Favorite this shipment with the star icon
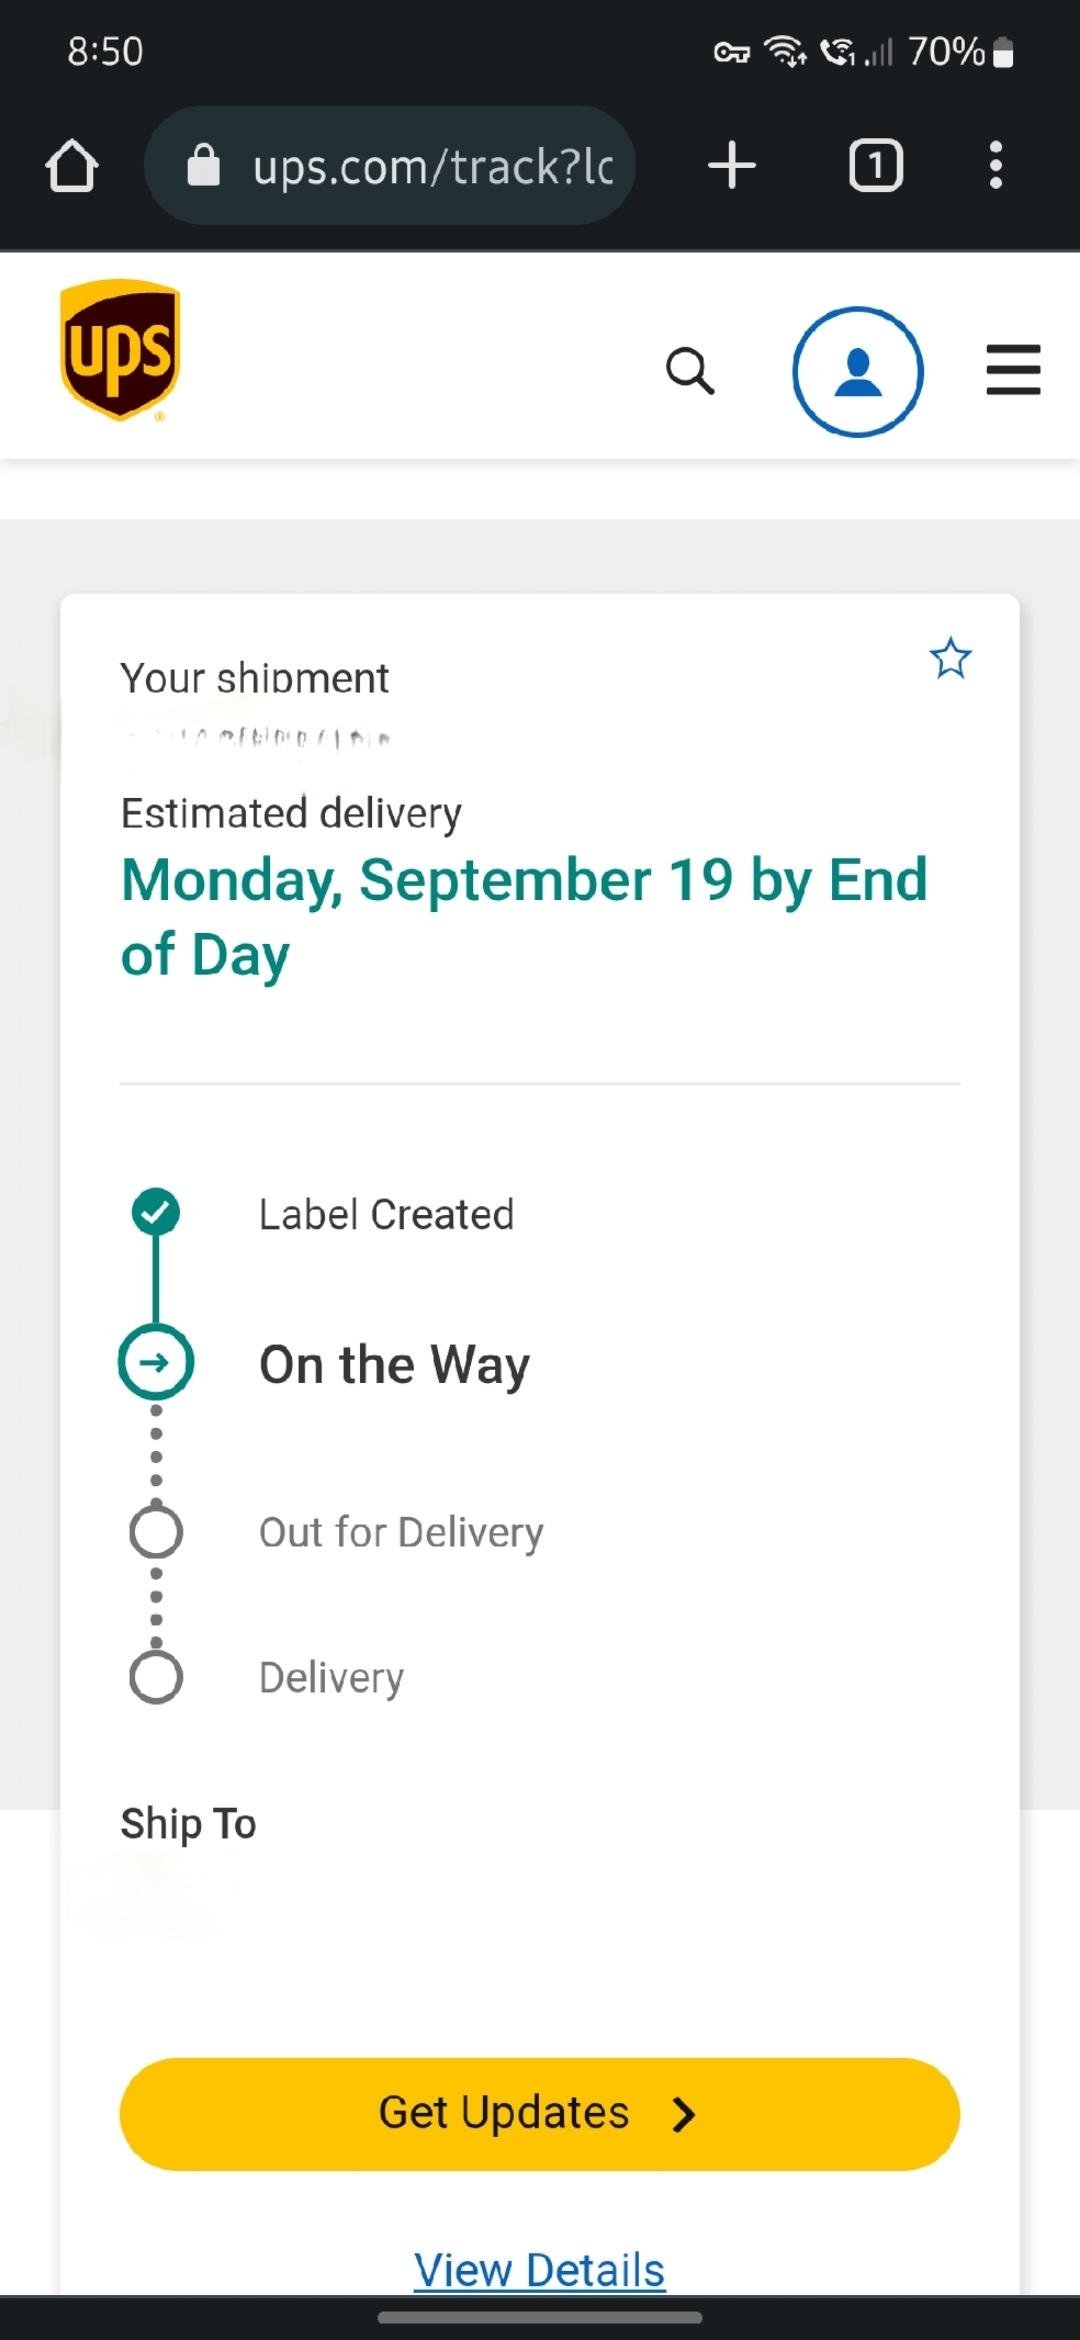 pos(950,659)
